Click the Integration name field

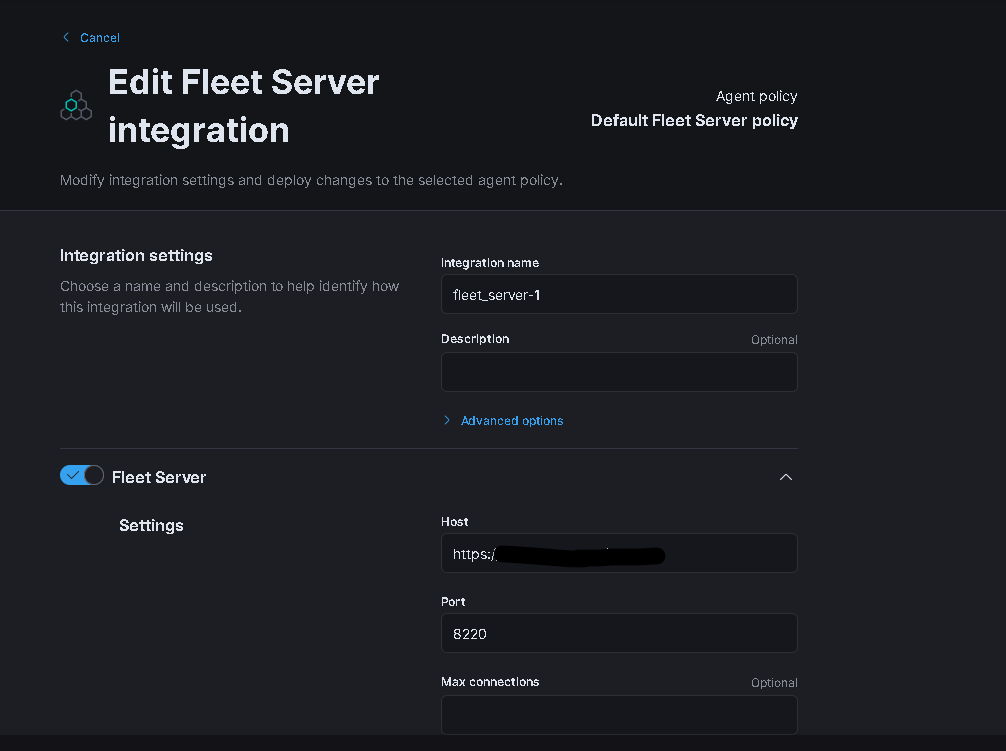tap(619, 295)
